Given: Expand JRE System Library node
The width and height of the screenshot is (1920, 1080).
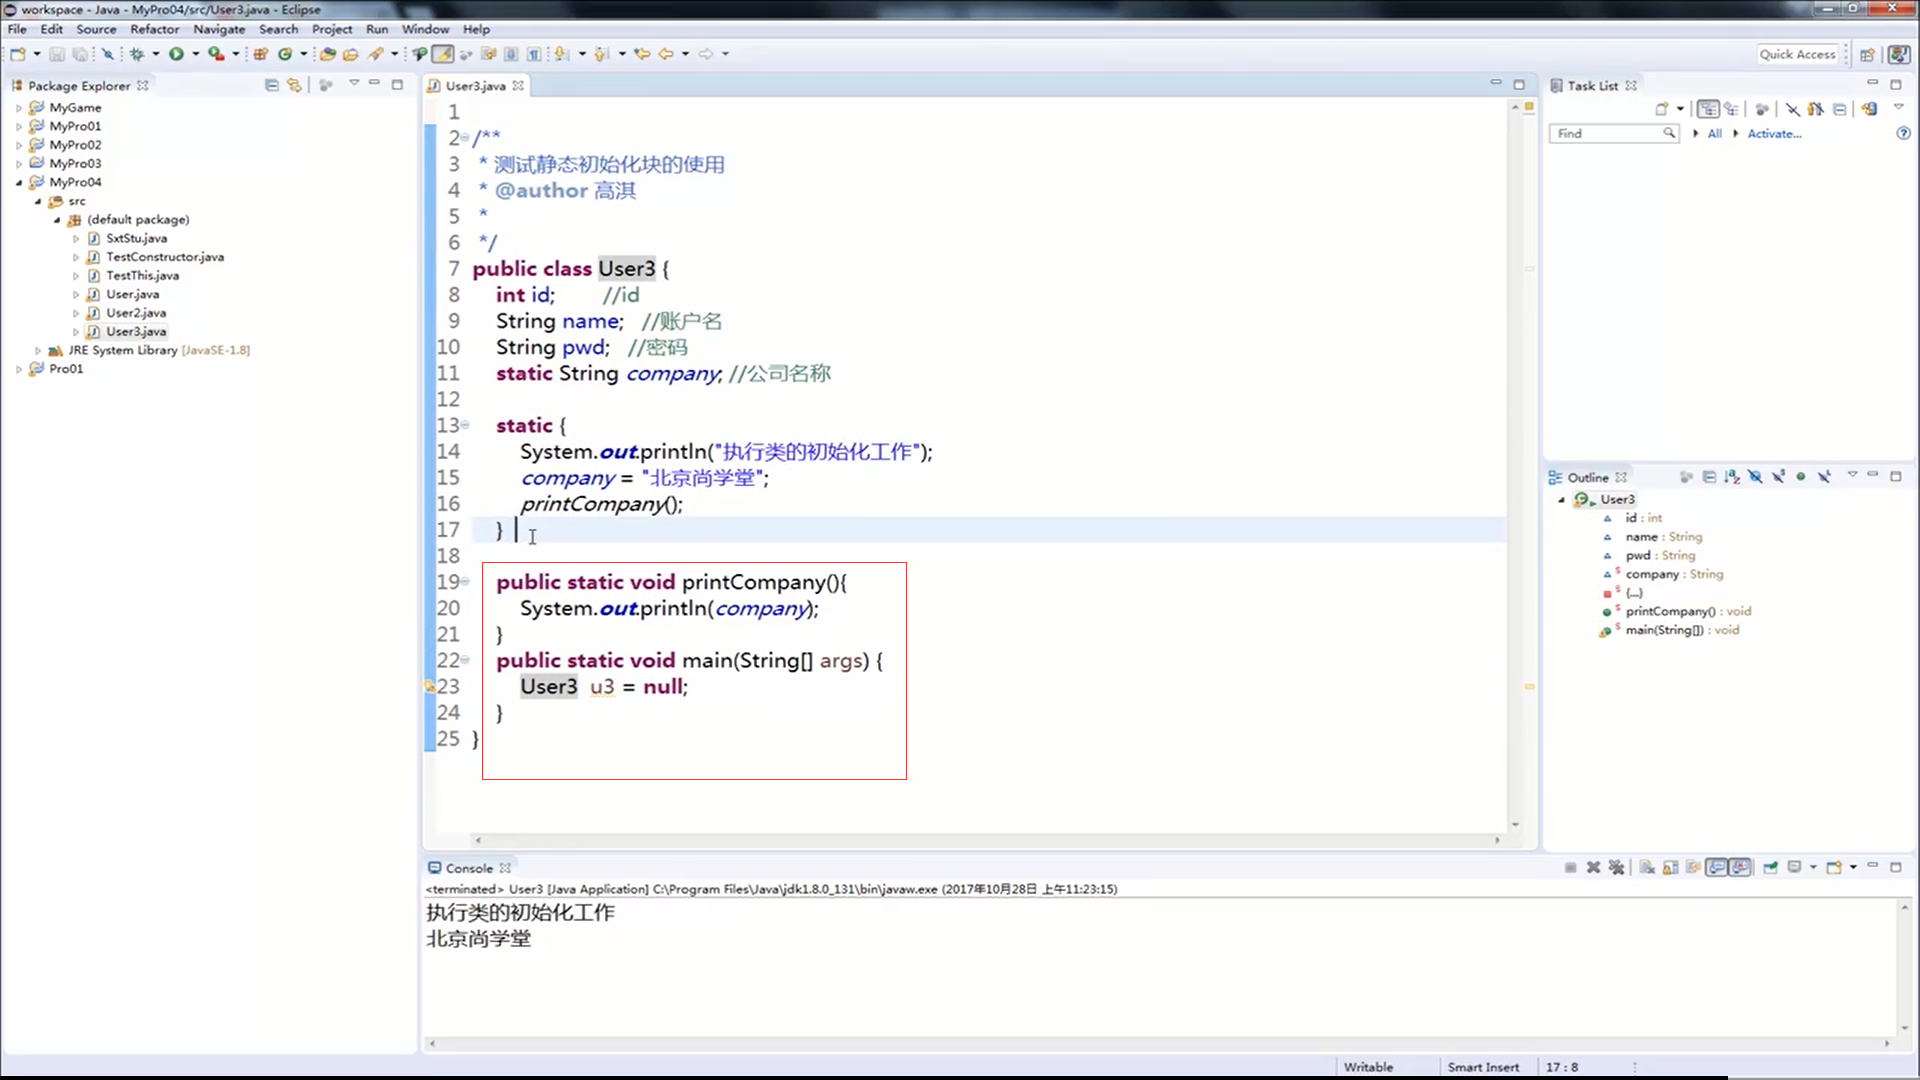Looking at the screenshot, I should (38, 351).
